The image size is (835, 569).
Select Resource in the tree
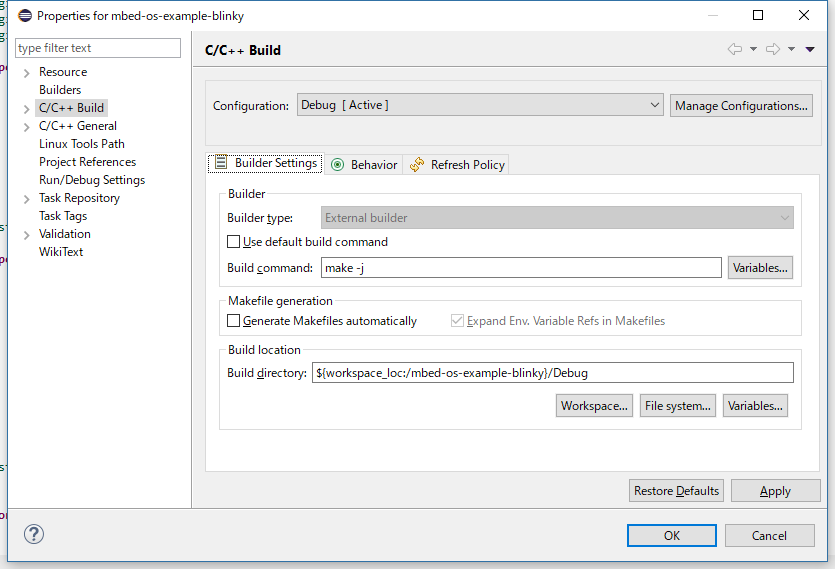[63, 72]
